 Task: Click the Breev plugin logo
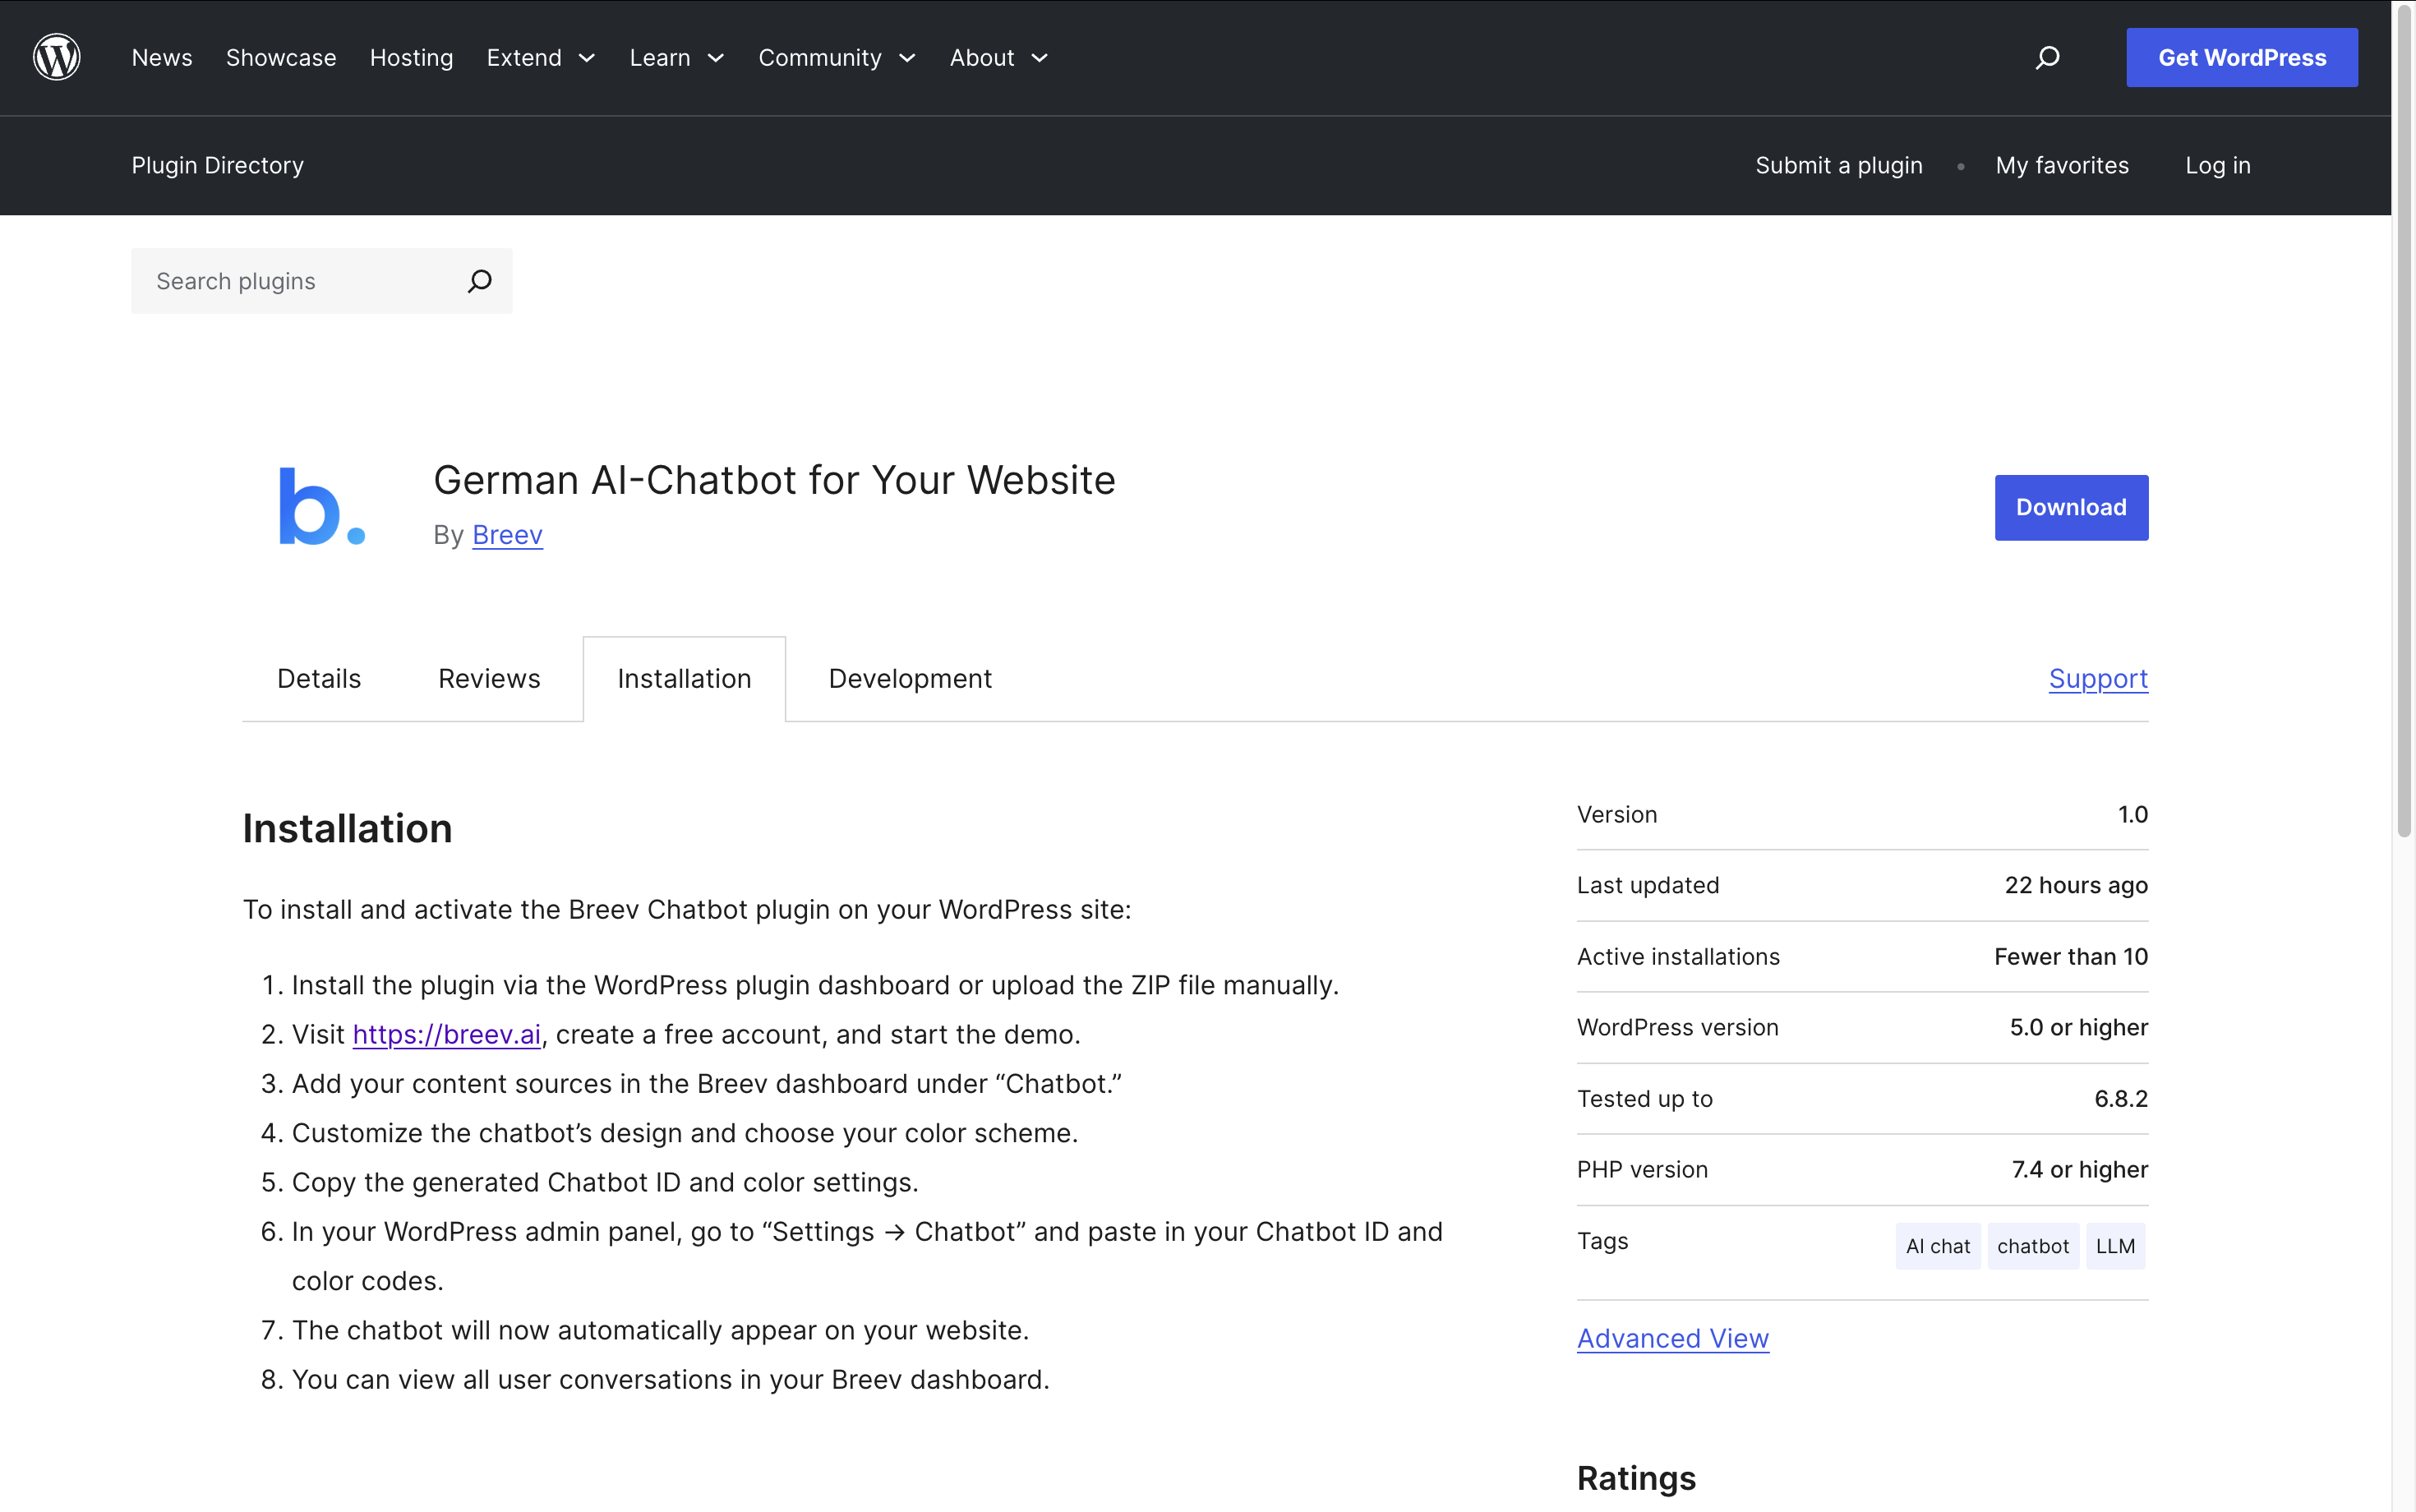321,506
